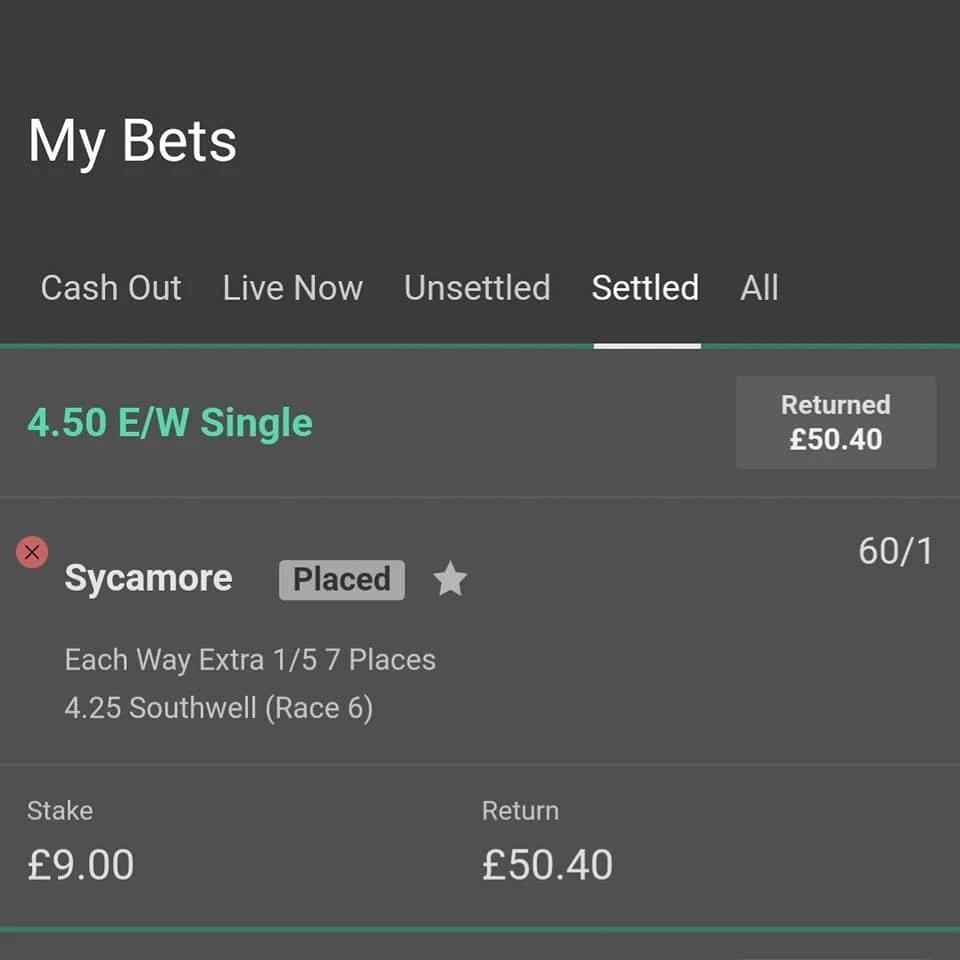
Task: Switch to the Cash Out tab
Action: (x=111, y=288)
